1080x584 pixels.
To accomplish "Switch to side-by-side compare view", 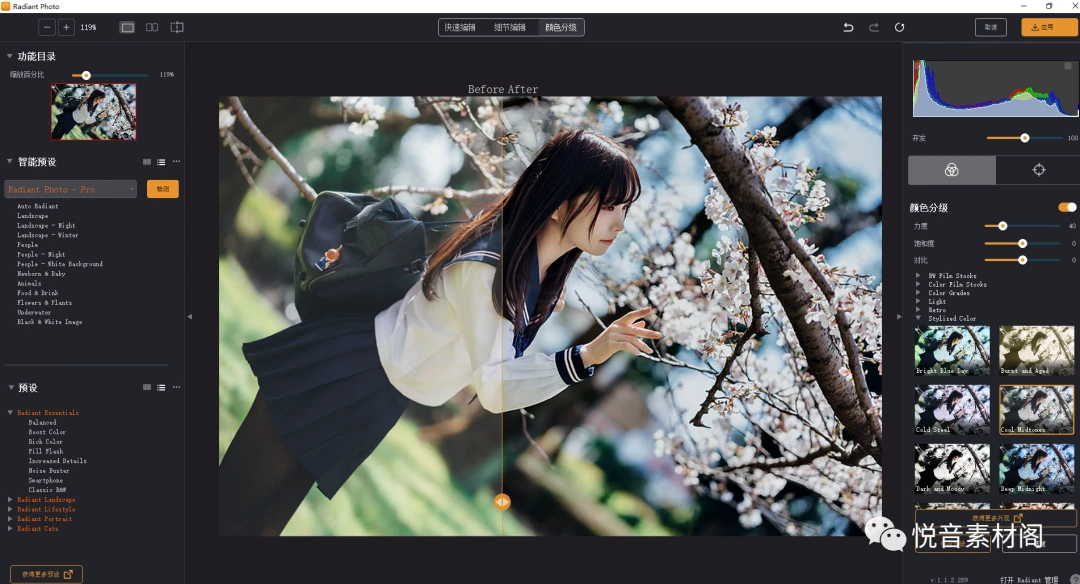I will click(x=152, y=28).
